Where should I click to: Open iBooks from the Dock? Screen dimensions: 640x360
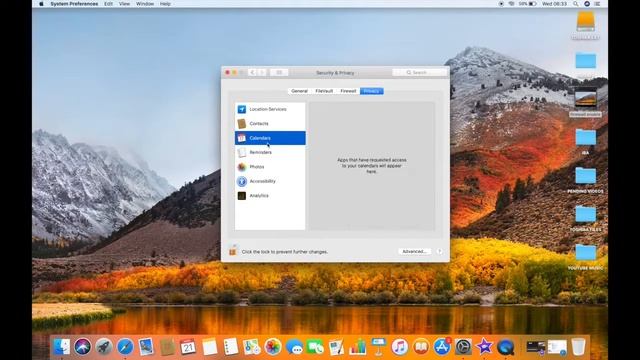coord(421,347)
